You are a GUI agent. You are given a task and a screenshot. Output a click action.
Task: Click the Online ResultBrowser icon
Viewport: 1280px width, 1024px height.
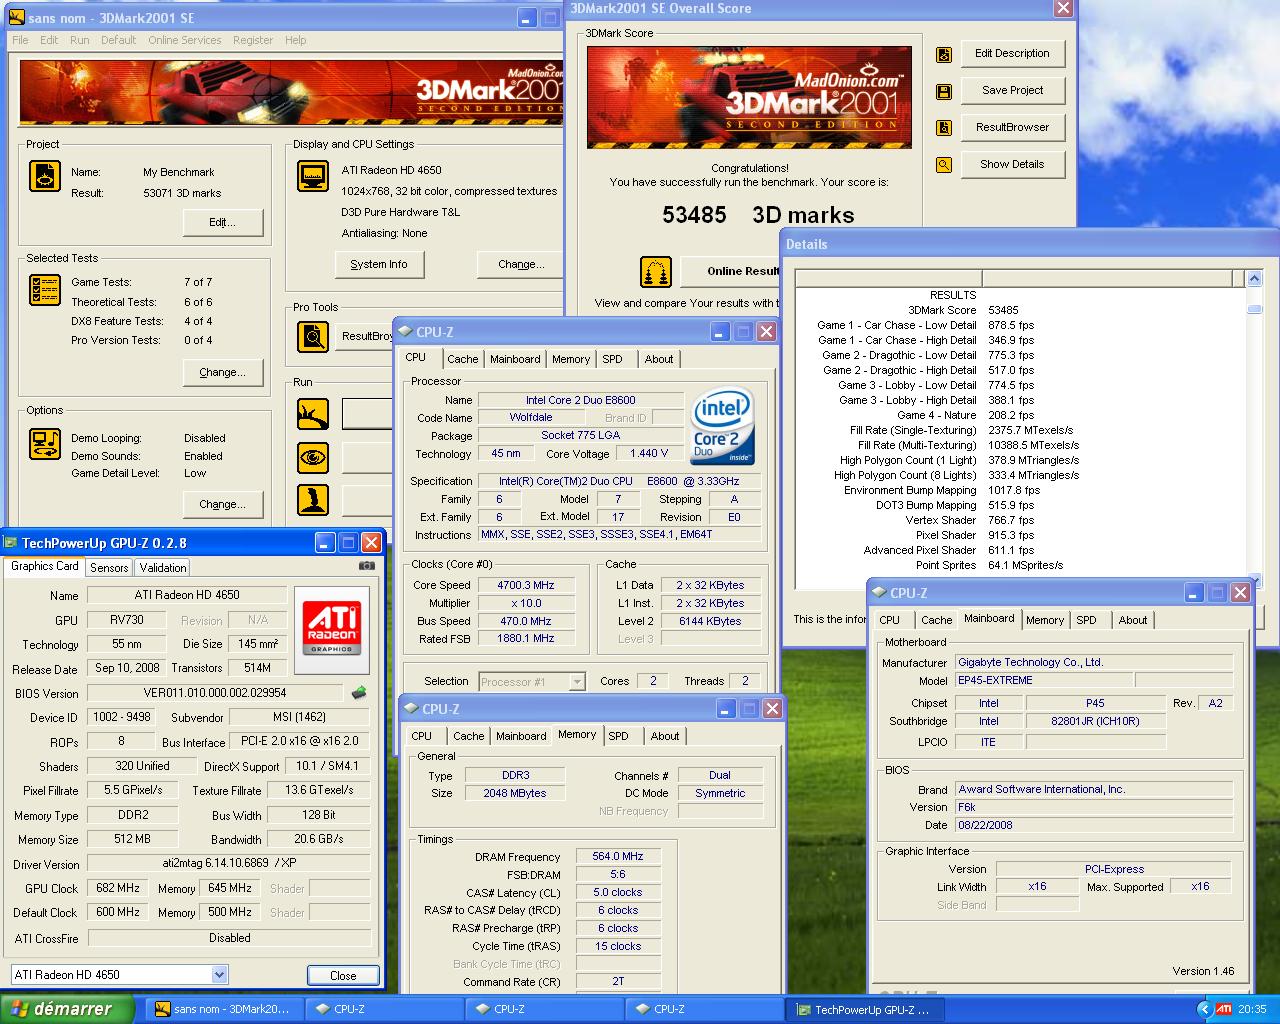656,272
